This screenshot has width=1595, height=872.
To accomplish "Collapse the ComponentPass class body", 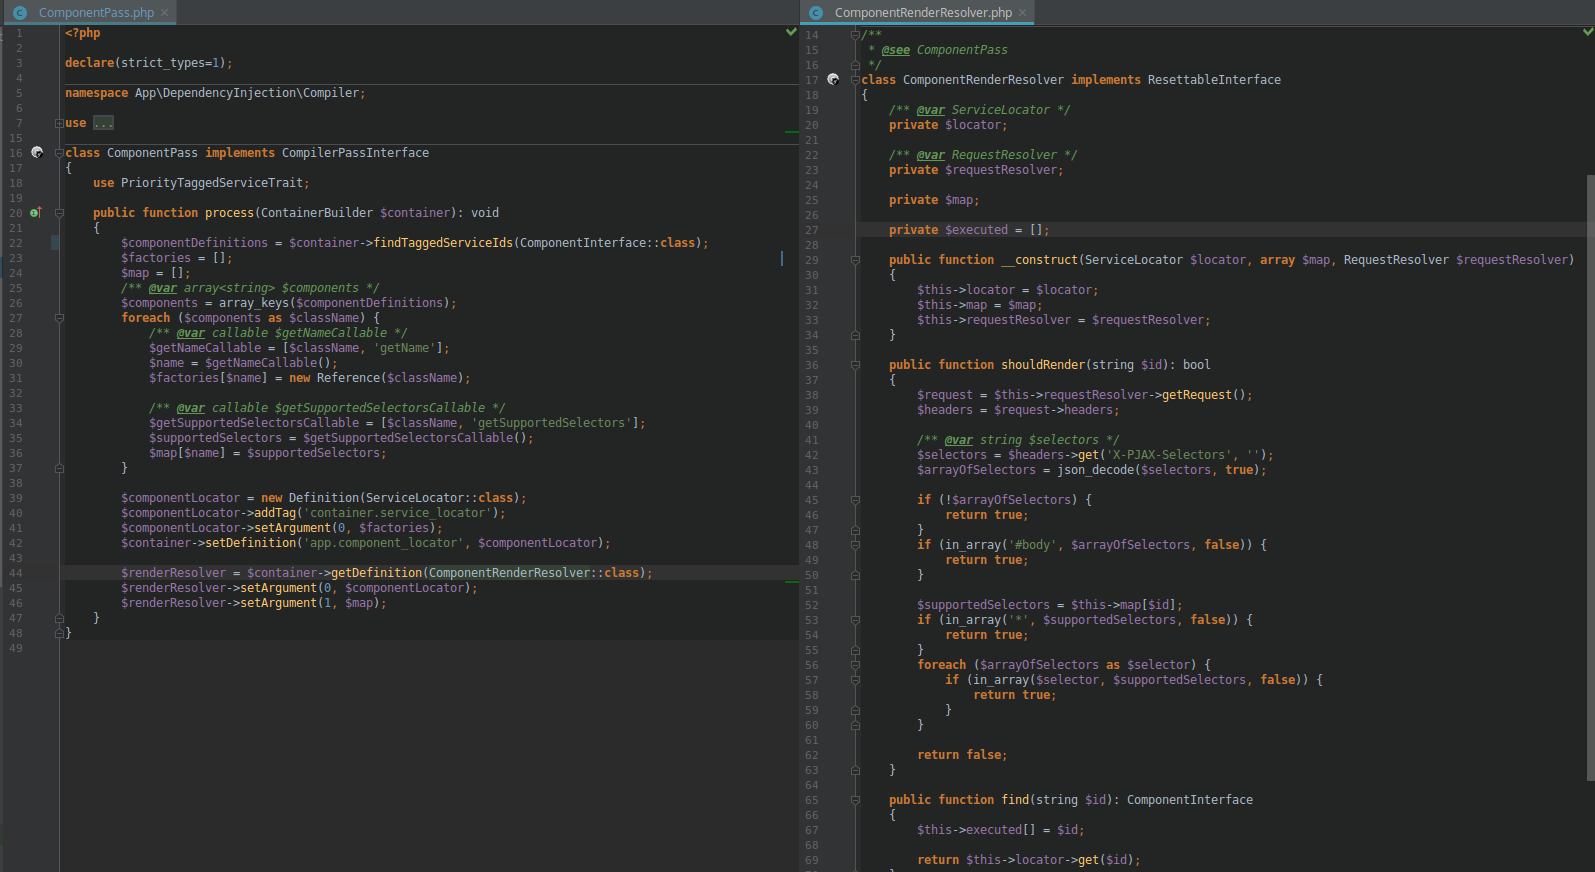I will click(x=59, y=153).
